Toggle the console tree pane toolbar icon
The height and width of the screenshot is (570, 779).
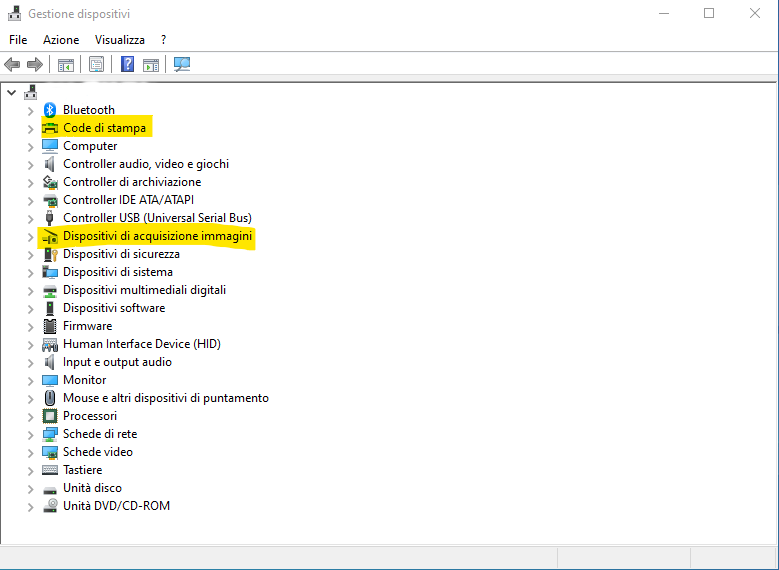coord(66,65)
